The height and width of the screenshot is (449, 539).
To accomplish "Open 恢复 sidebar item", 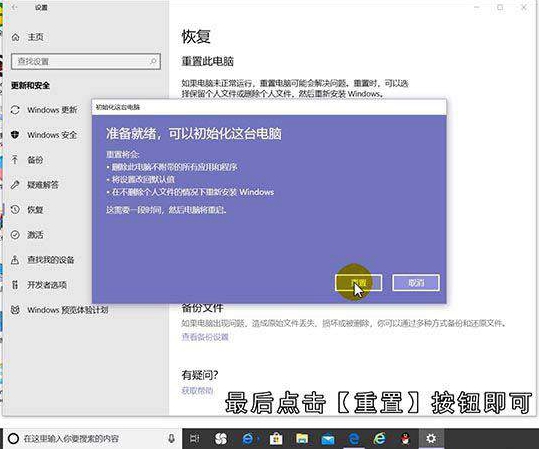I will point(35,210).
